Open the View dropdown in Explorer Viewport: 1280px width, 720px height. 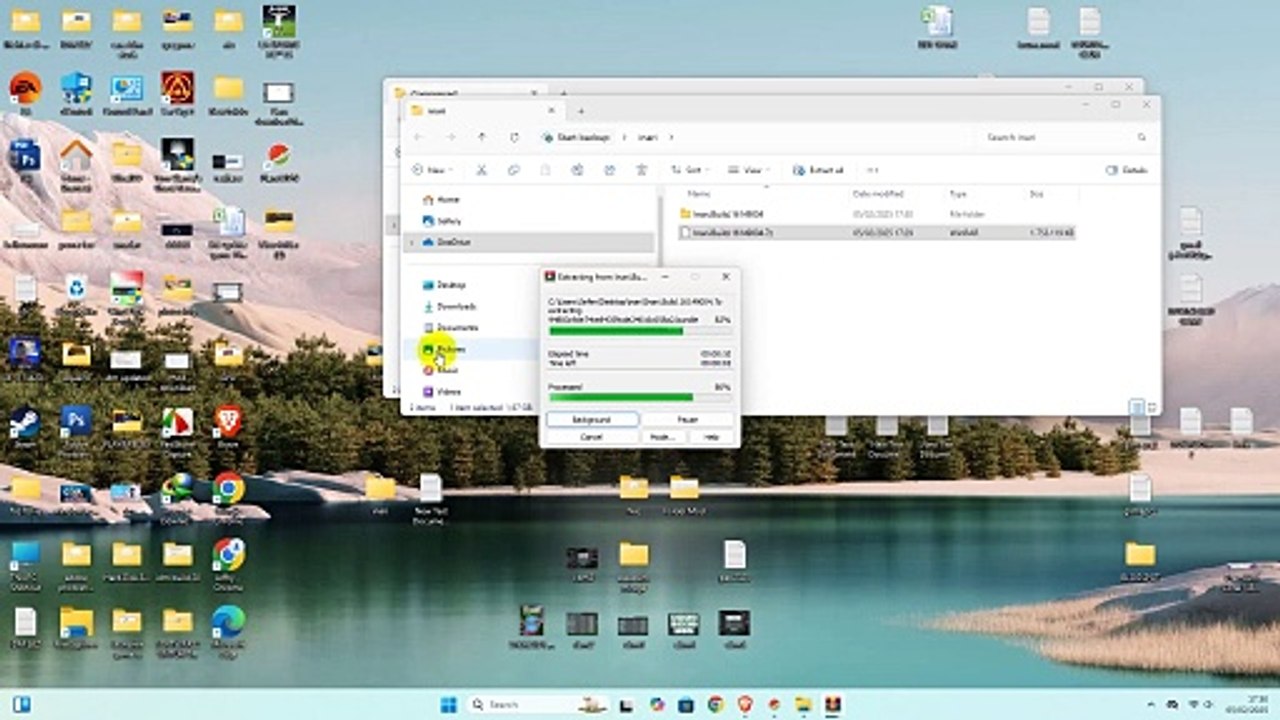(x=749, y=170)
